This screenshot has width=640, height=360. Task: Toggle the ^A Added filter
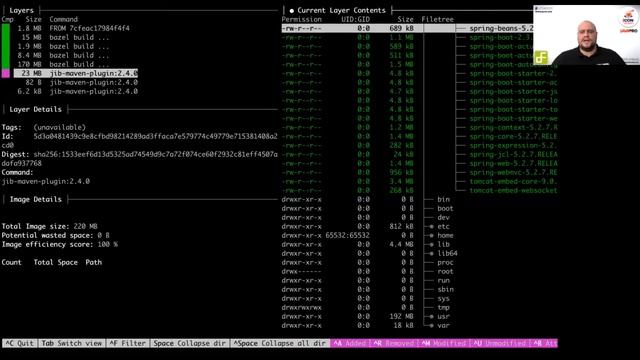350,343
